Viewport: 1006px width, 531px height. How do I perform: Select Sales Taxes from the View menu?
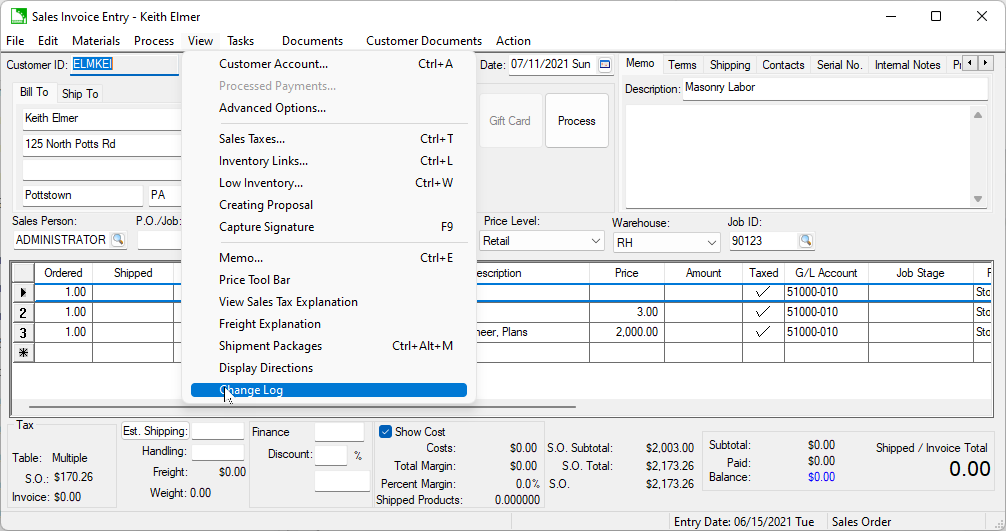coord(252,139)
